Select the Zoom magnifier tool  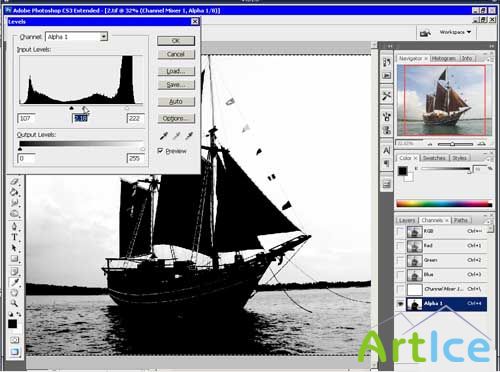(x=14, y=303)
